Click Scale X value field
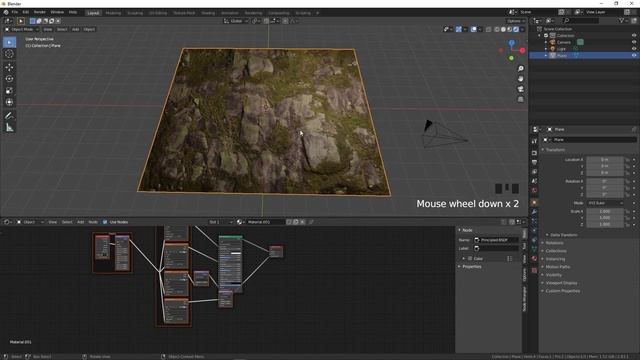640x360 pixels. (x=605, y=211)
